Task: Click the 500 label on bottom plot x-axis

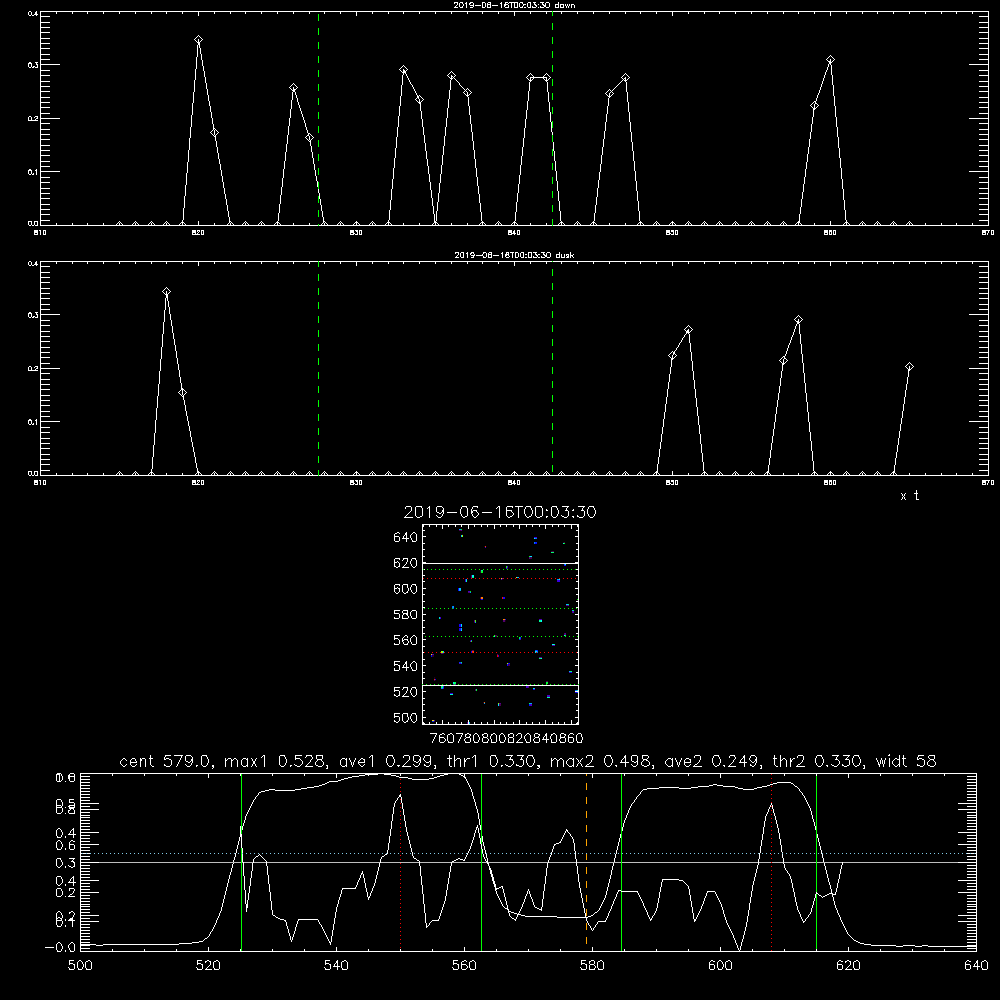Action: 80,966
